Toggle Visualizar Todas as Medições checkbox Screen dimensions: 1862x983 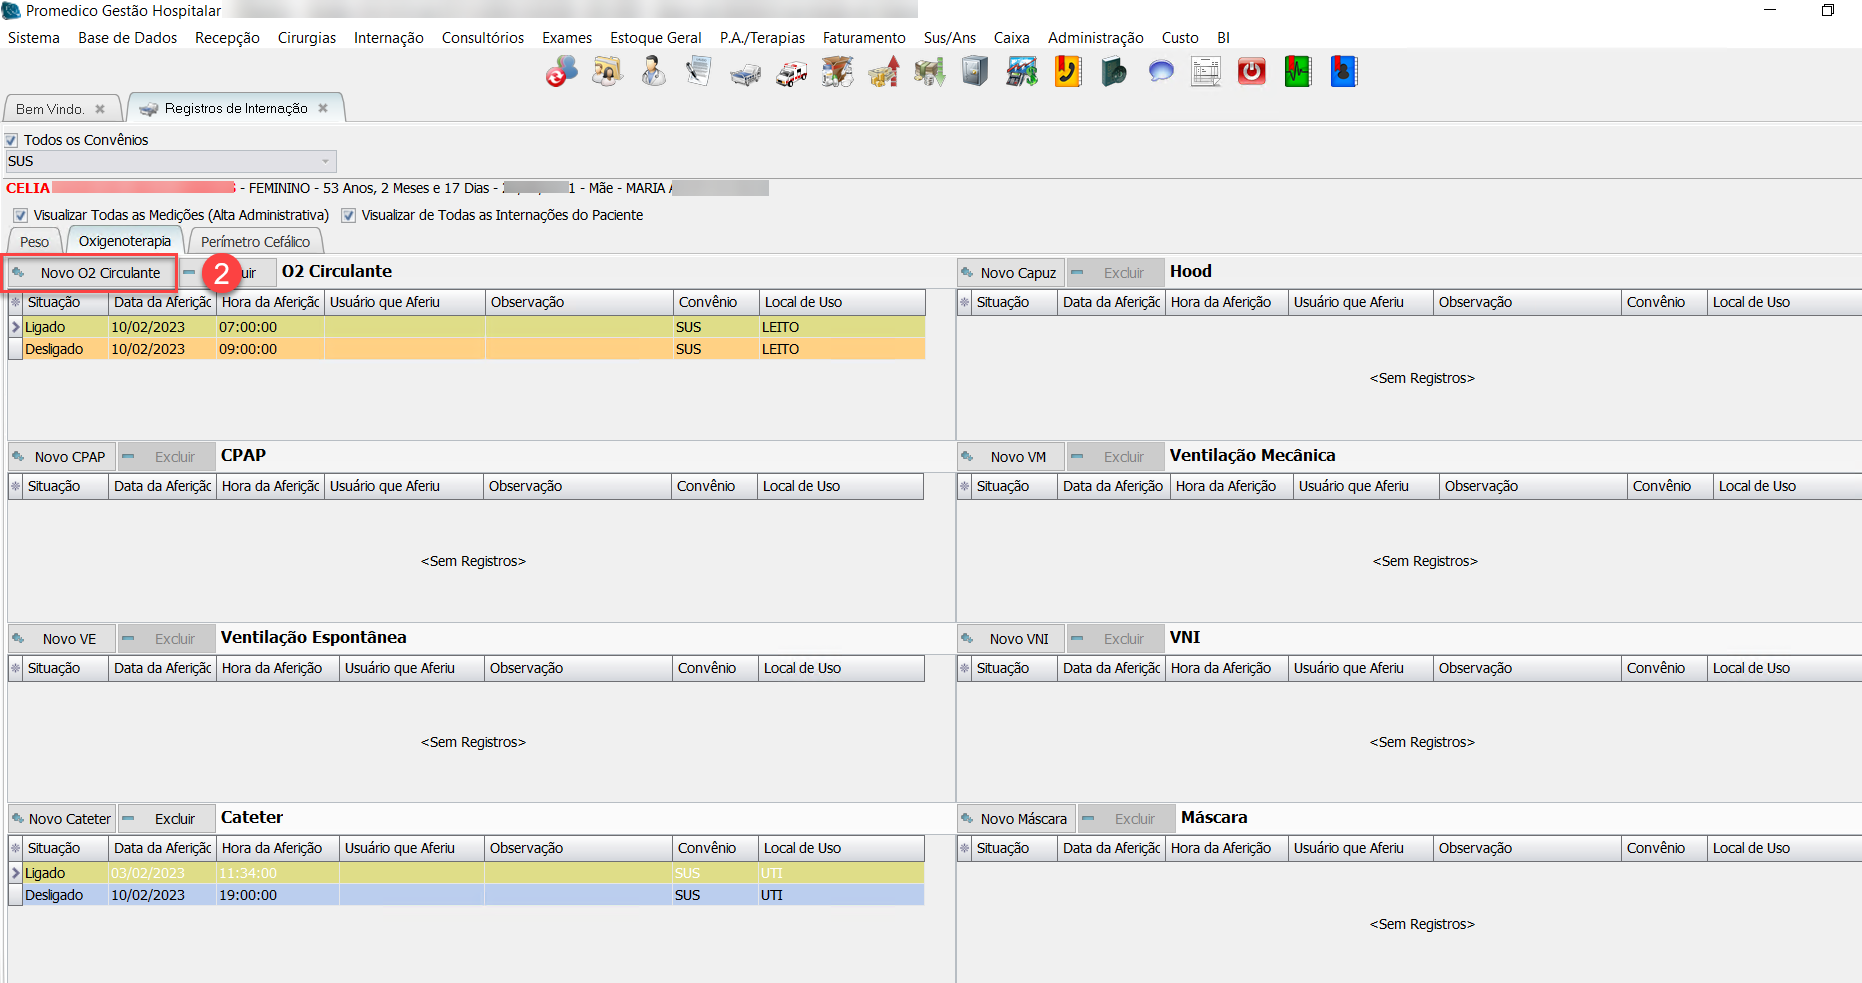[21, 216]
